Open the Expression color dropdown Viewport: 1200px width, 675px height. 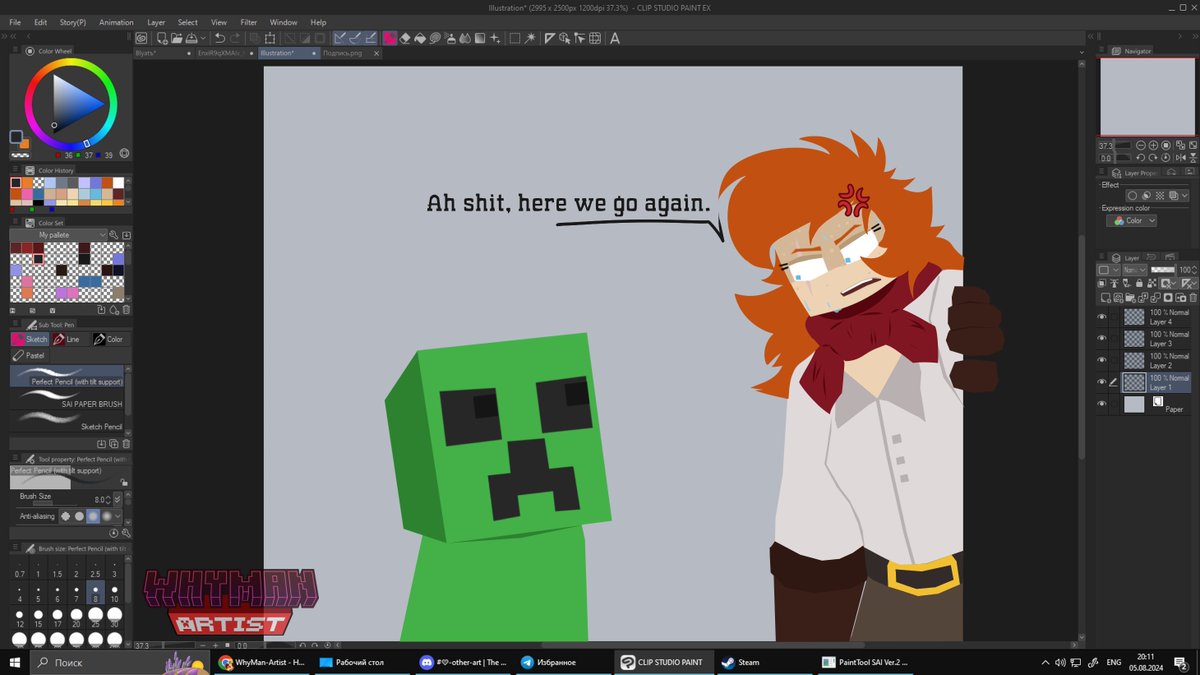[1132, 221]
